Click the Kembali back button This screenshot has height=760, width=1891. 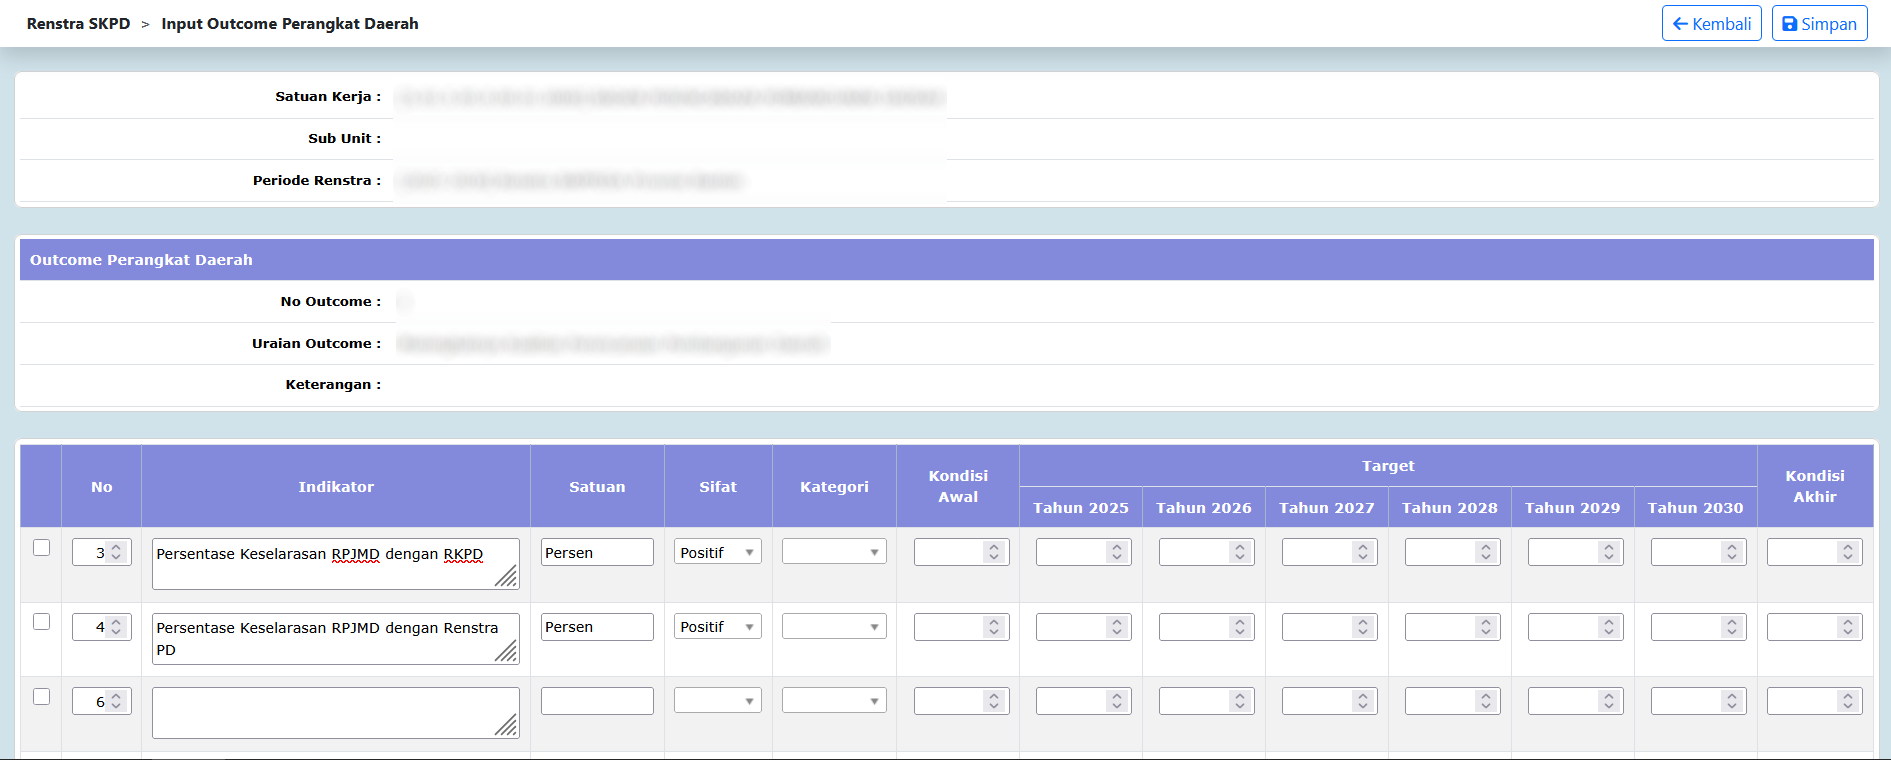point(1711,24)
